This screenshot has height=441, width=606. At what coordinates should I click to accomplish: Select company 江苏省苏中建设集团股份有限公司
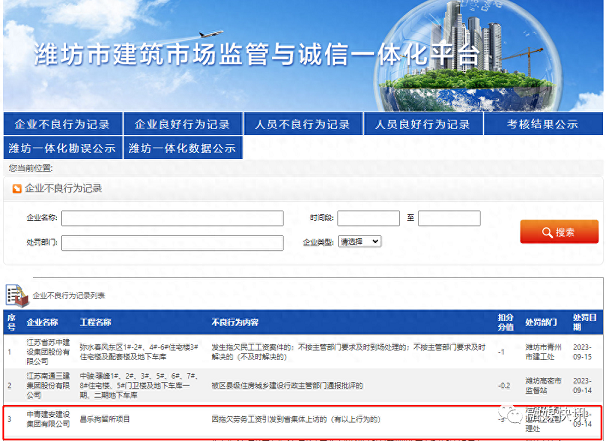pyautogui.click(x=48, y=352)
